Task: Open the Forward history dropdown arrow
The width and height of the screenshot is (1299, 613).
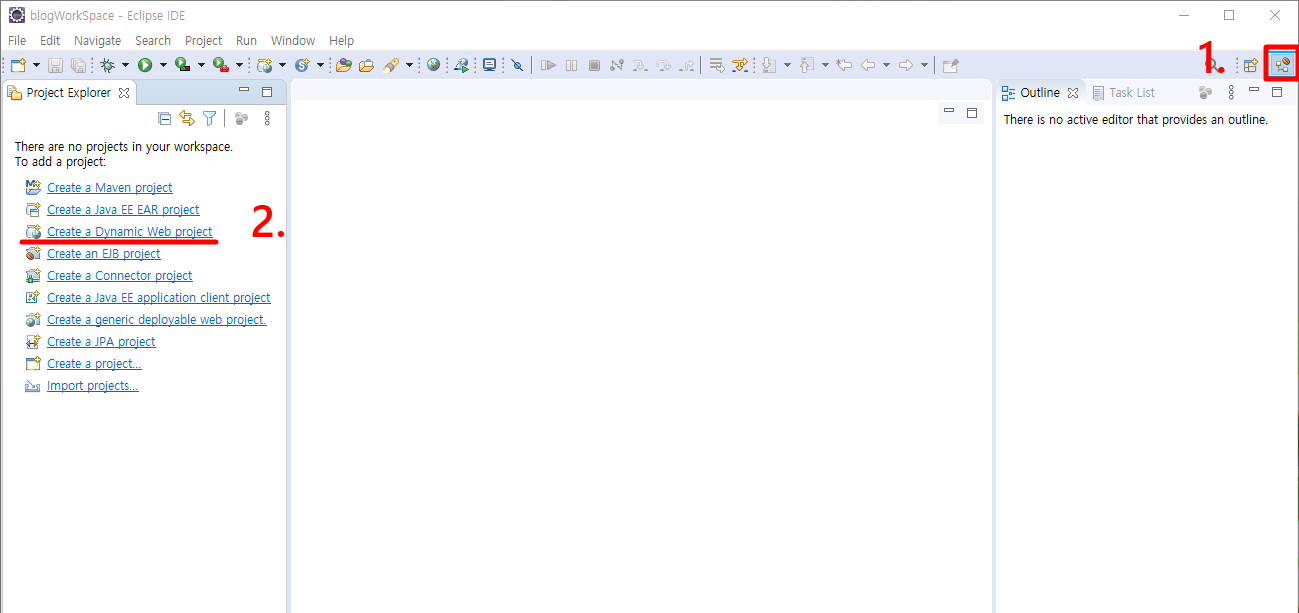Action: pyautogui.click(x=925, y=65)
